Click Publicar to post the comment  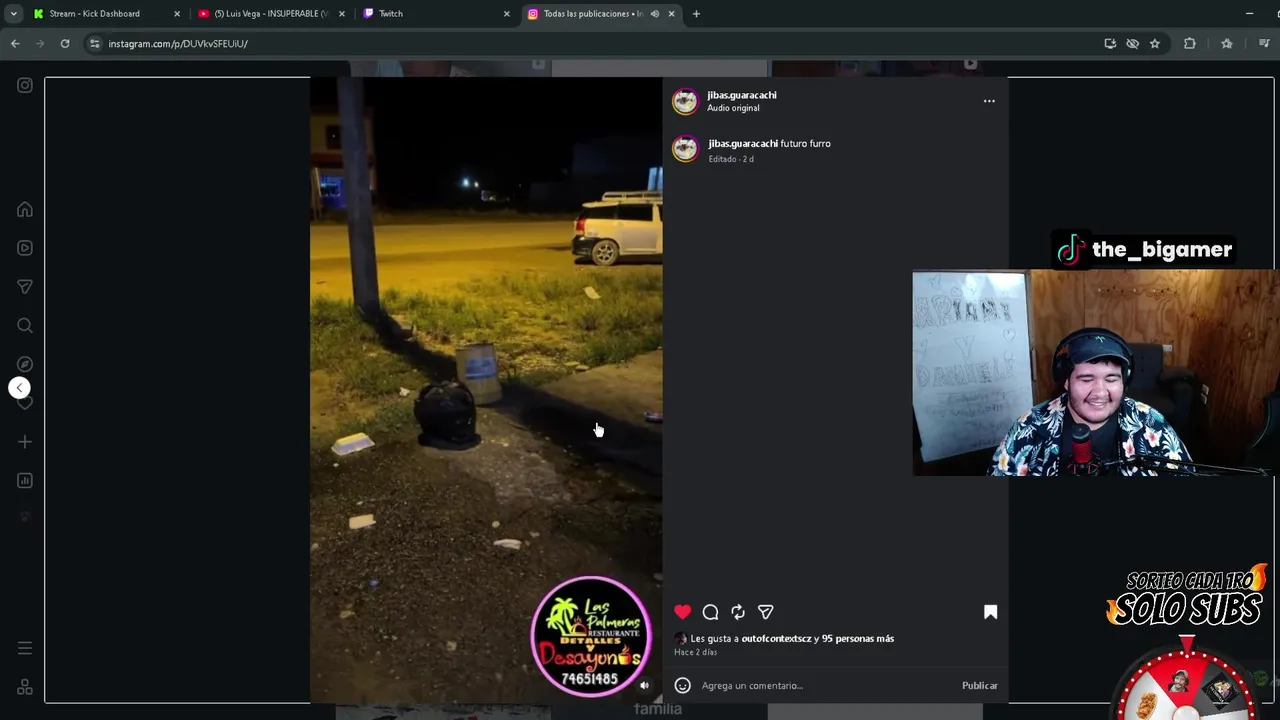979,685
